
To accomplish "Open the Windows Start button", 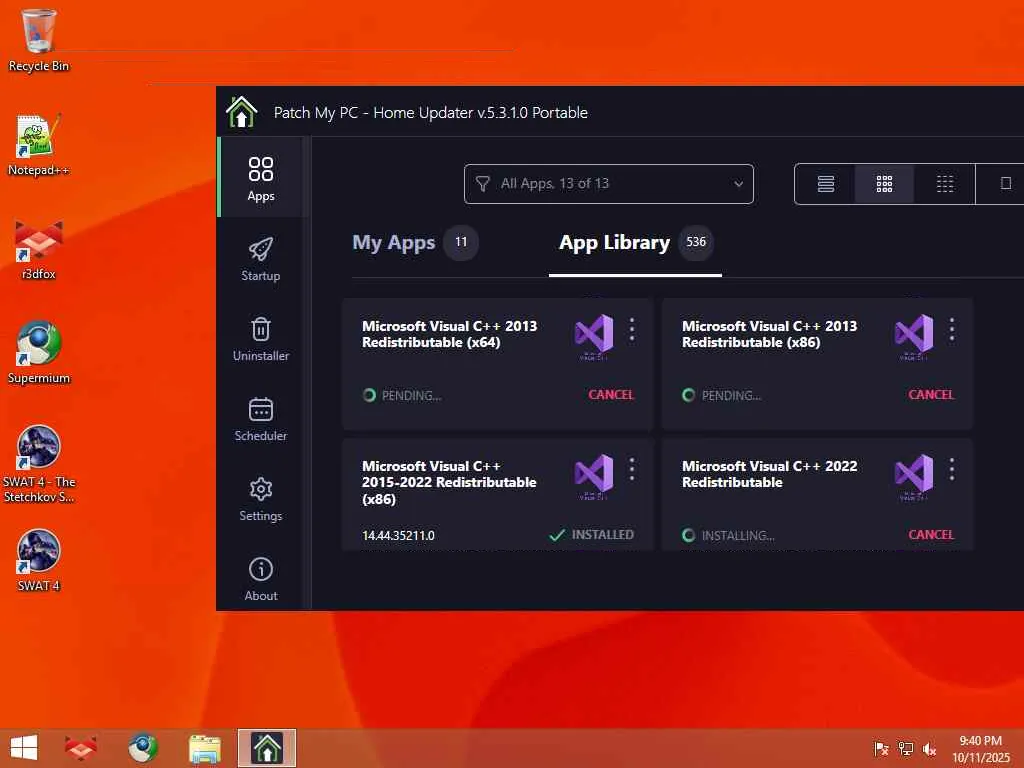I will pos(24,748).
